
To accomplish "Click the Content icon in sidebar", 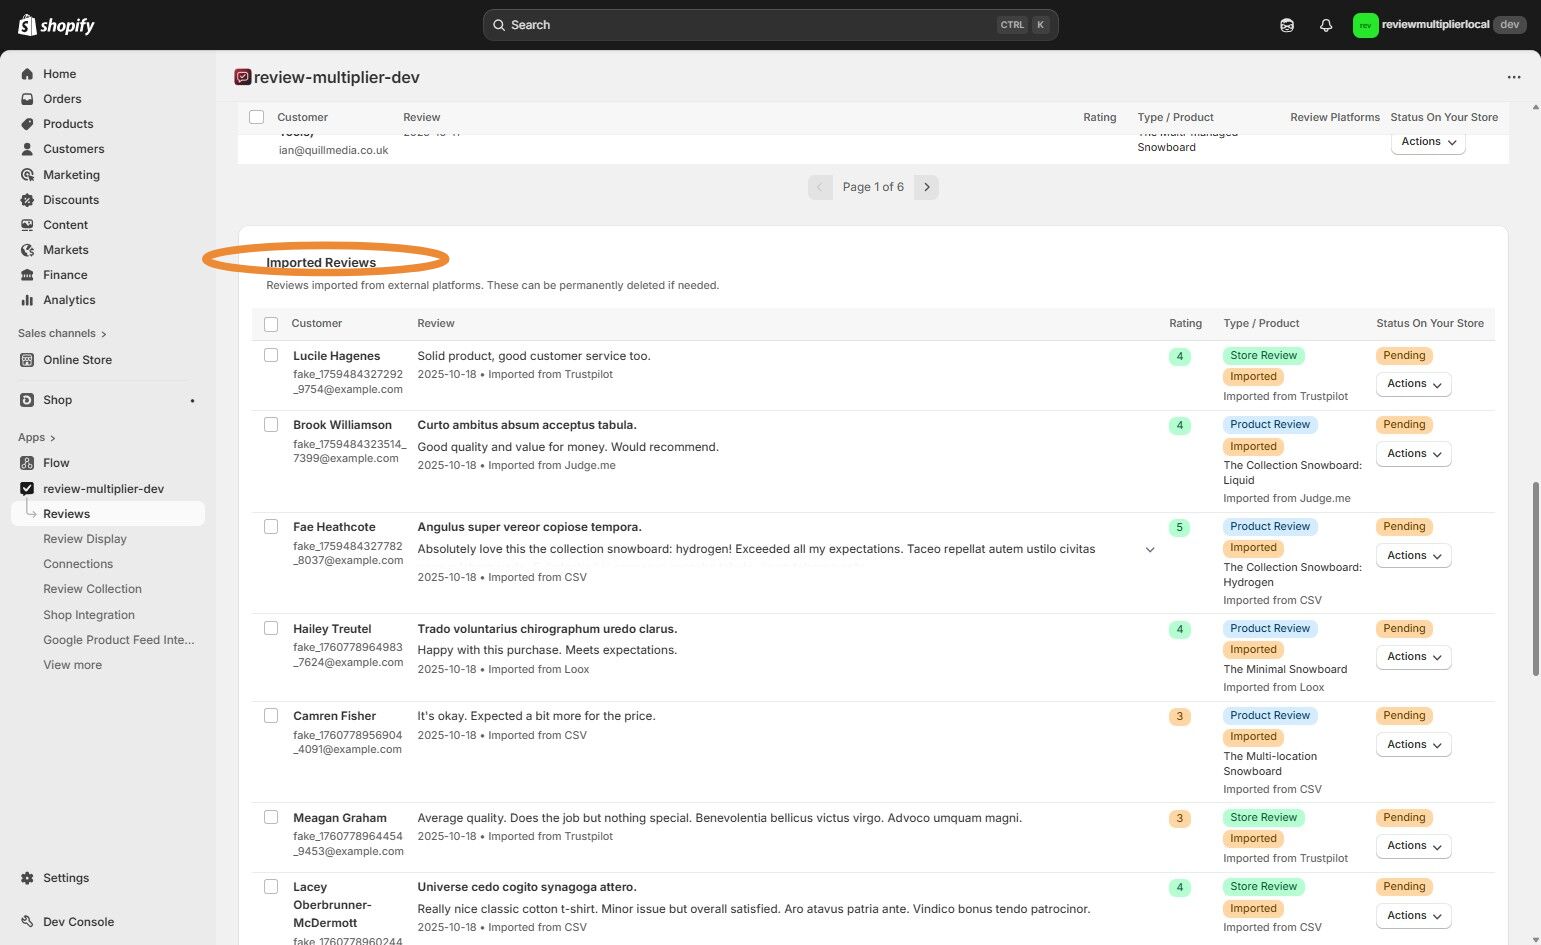I will pyautogui.click(x=27, y=225).
